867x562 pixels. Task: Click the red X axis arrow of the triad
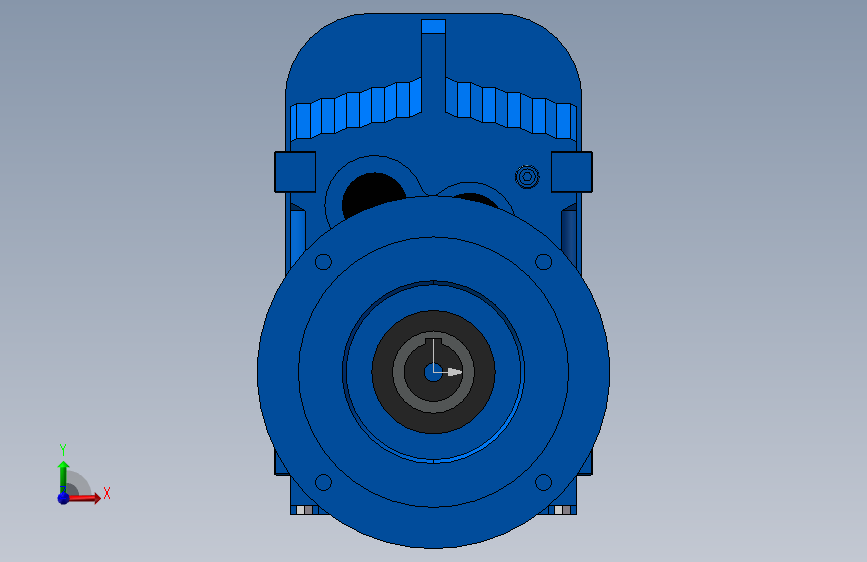click(x=83, y=498)
